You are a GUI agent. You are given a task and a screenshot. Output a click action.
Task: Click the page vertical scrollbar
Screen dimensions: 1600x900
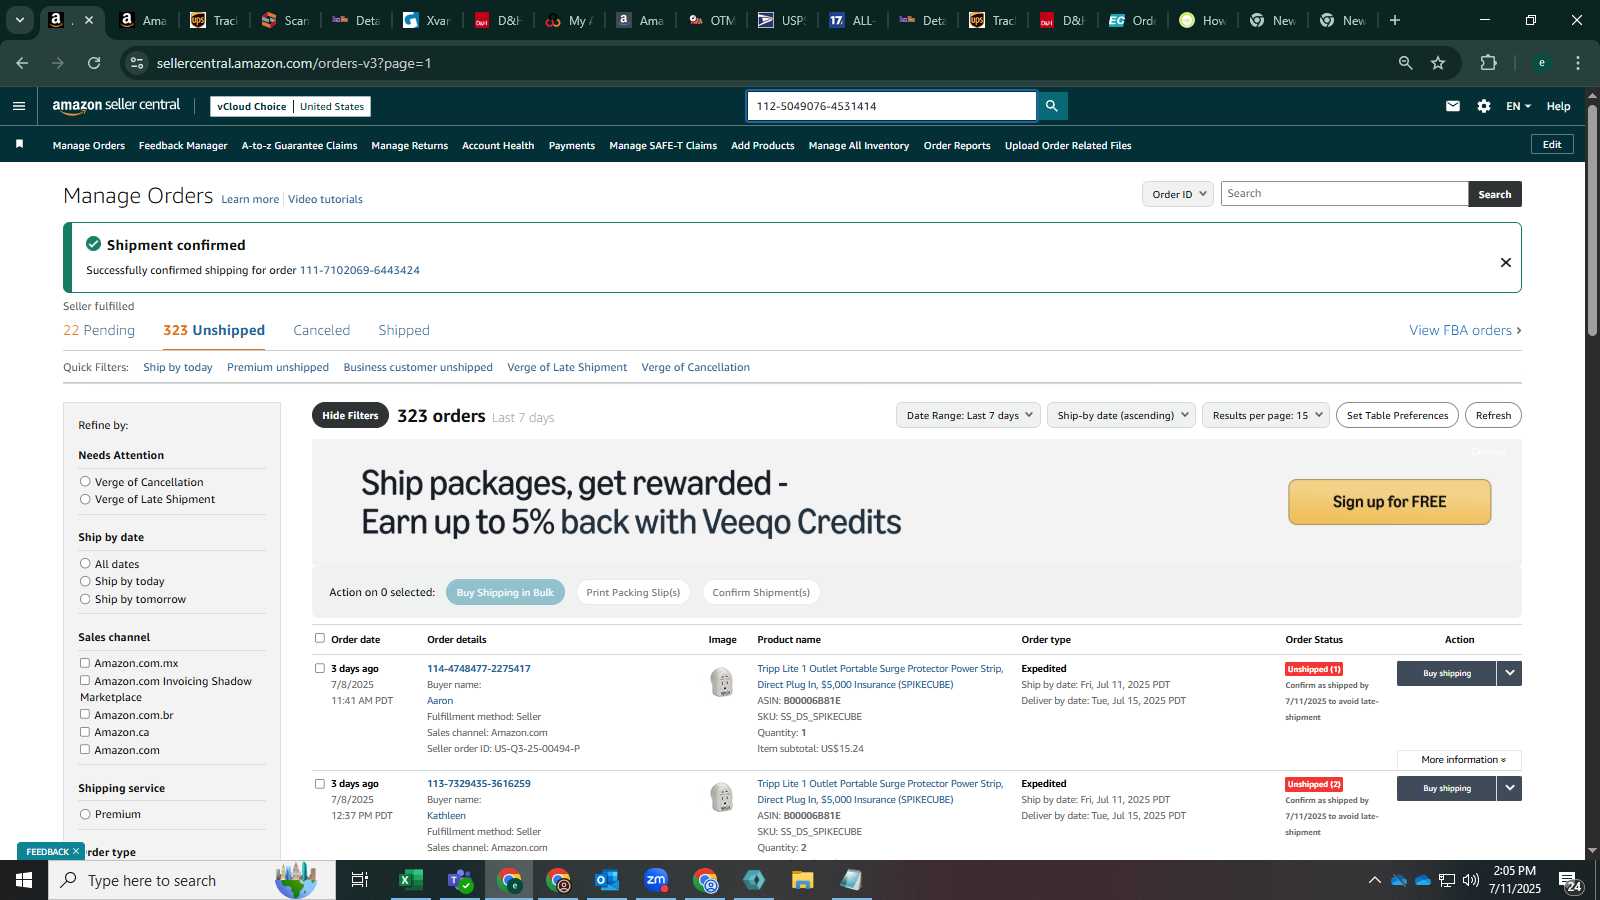click(x=1592, y=220)
